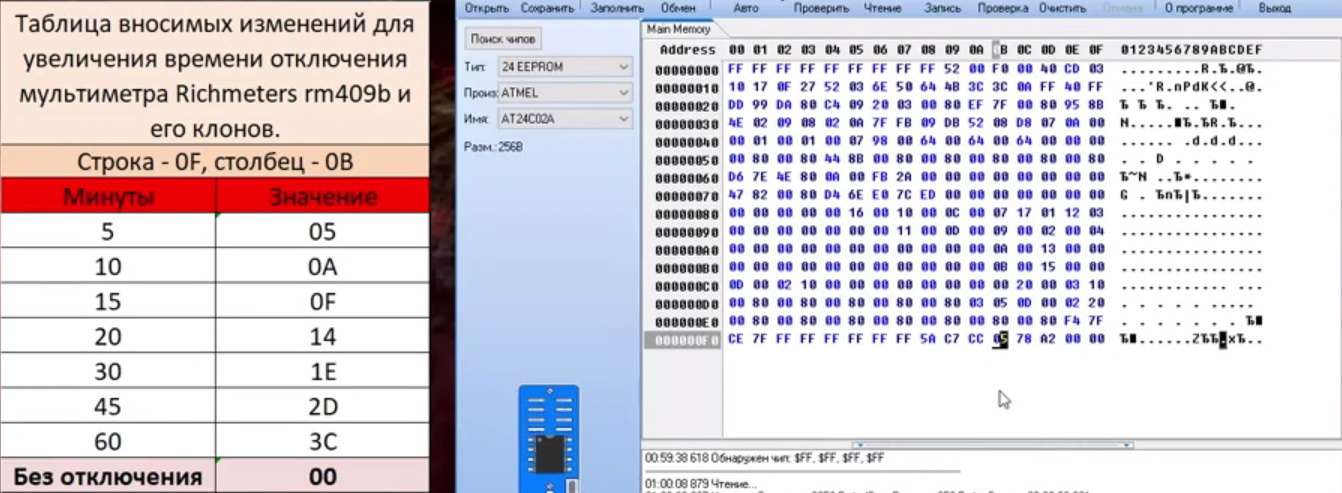
Task: Click value 0A in the Значение column
Action: coord(323,267)
